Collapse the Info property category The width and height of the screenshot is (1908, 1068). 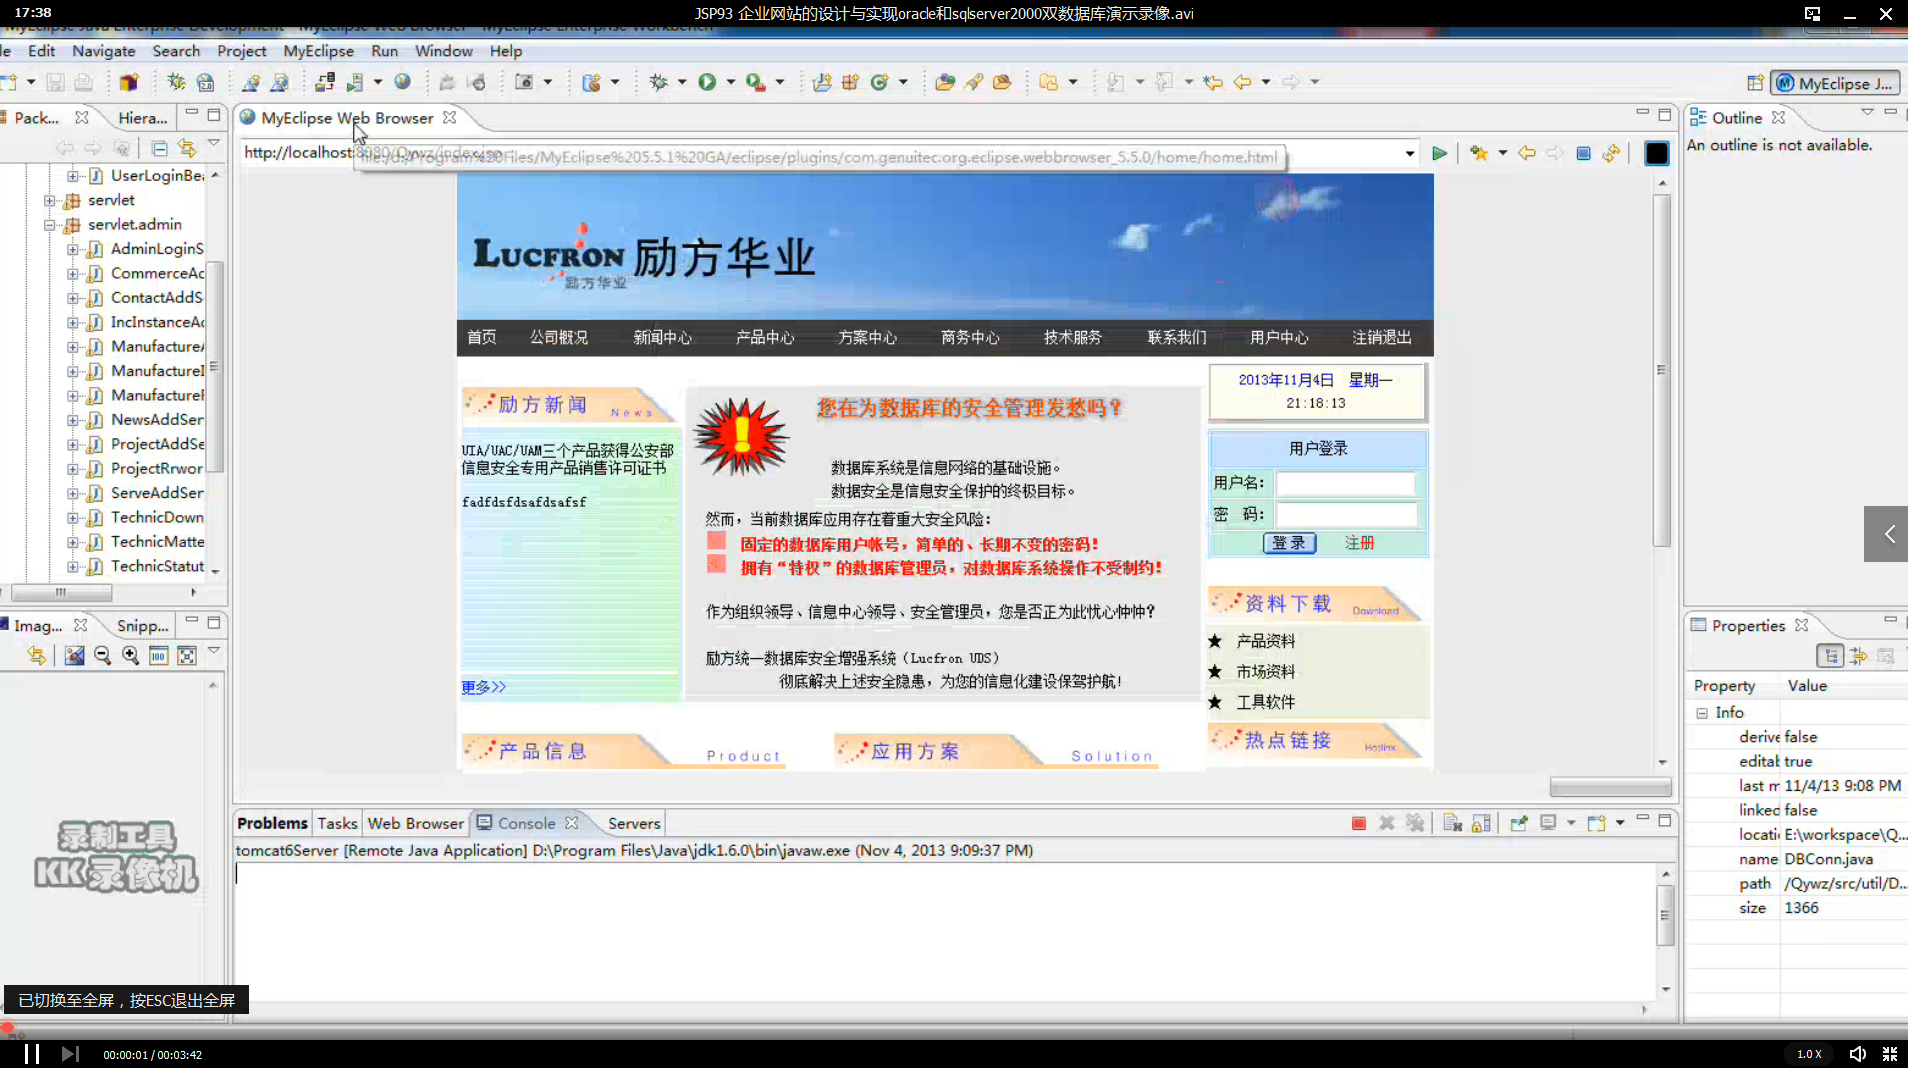(x=1702, y=713)
